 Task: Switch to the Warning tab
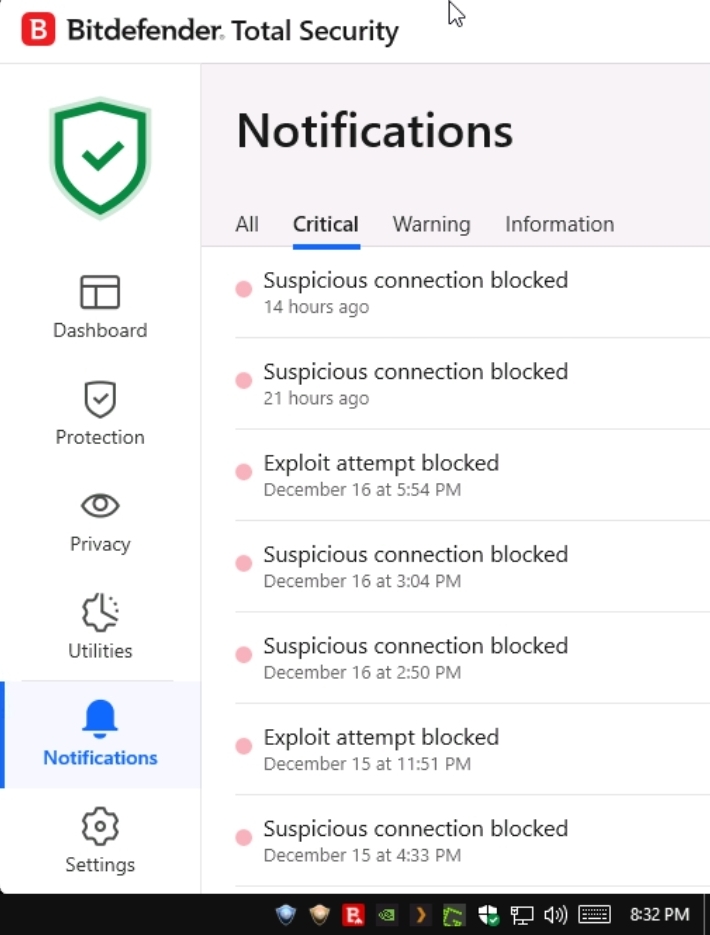click(431, 224)
